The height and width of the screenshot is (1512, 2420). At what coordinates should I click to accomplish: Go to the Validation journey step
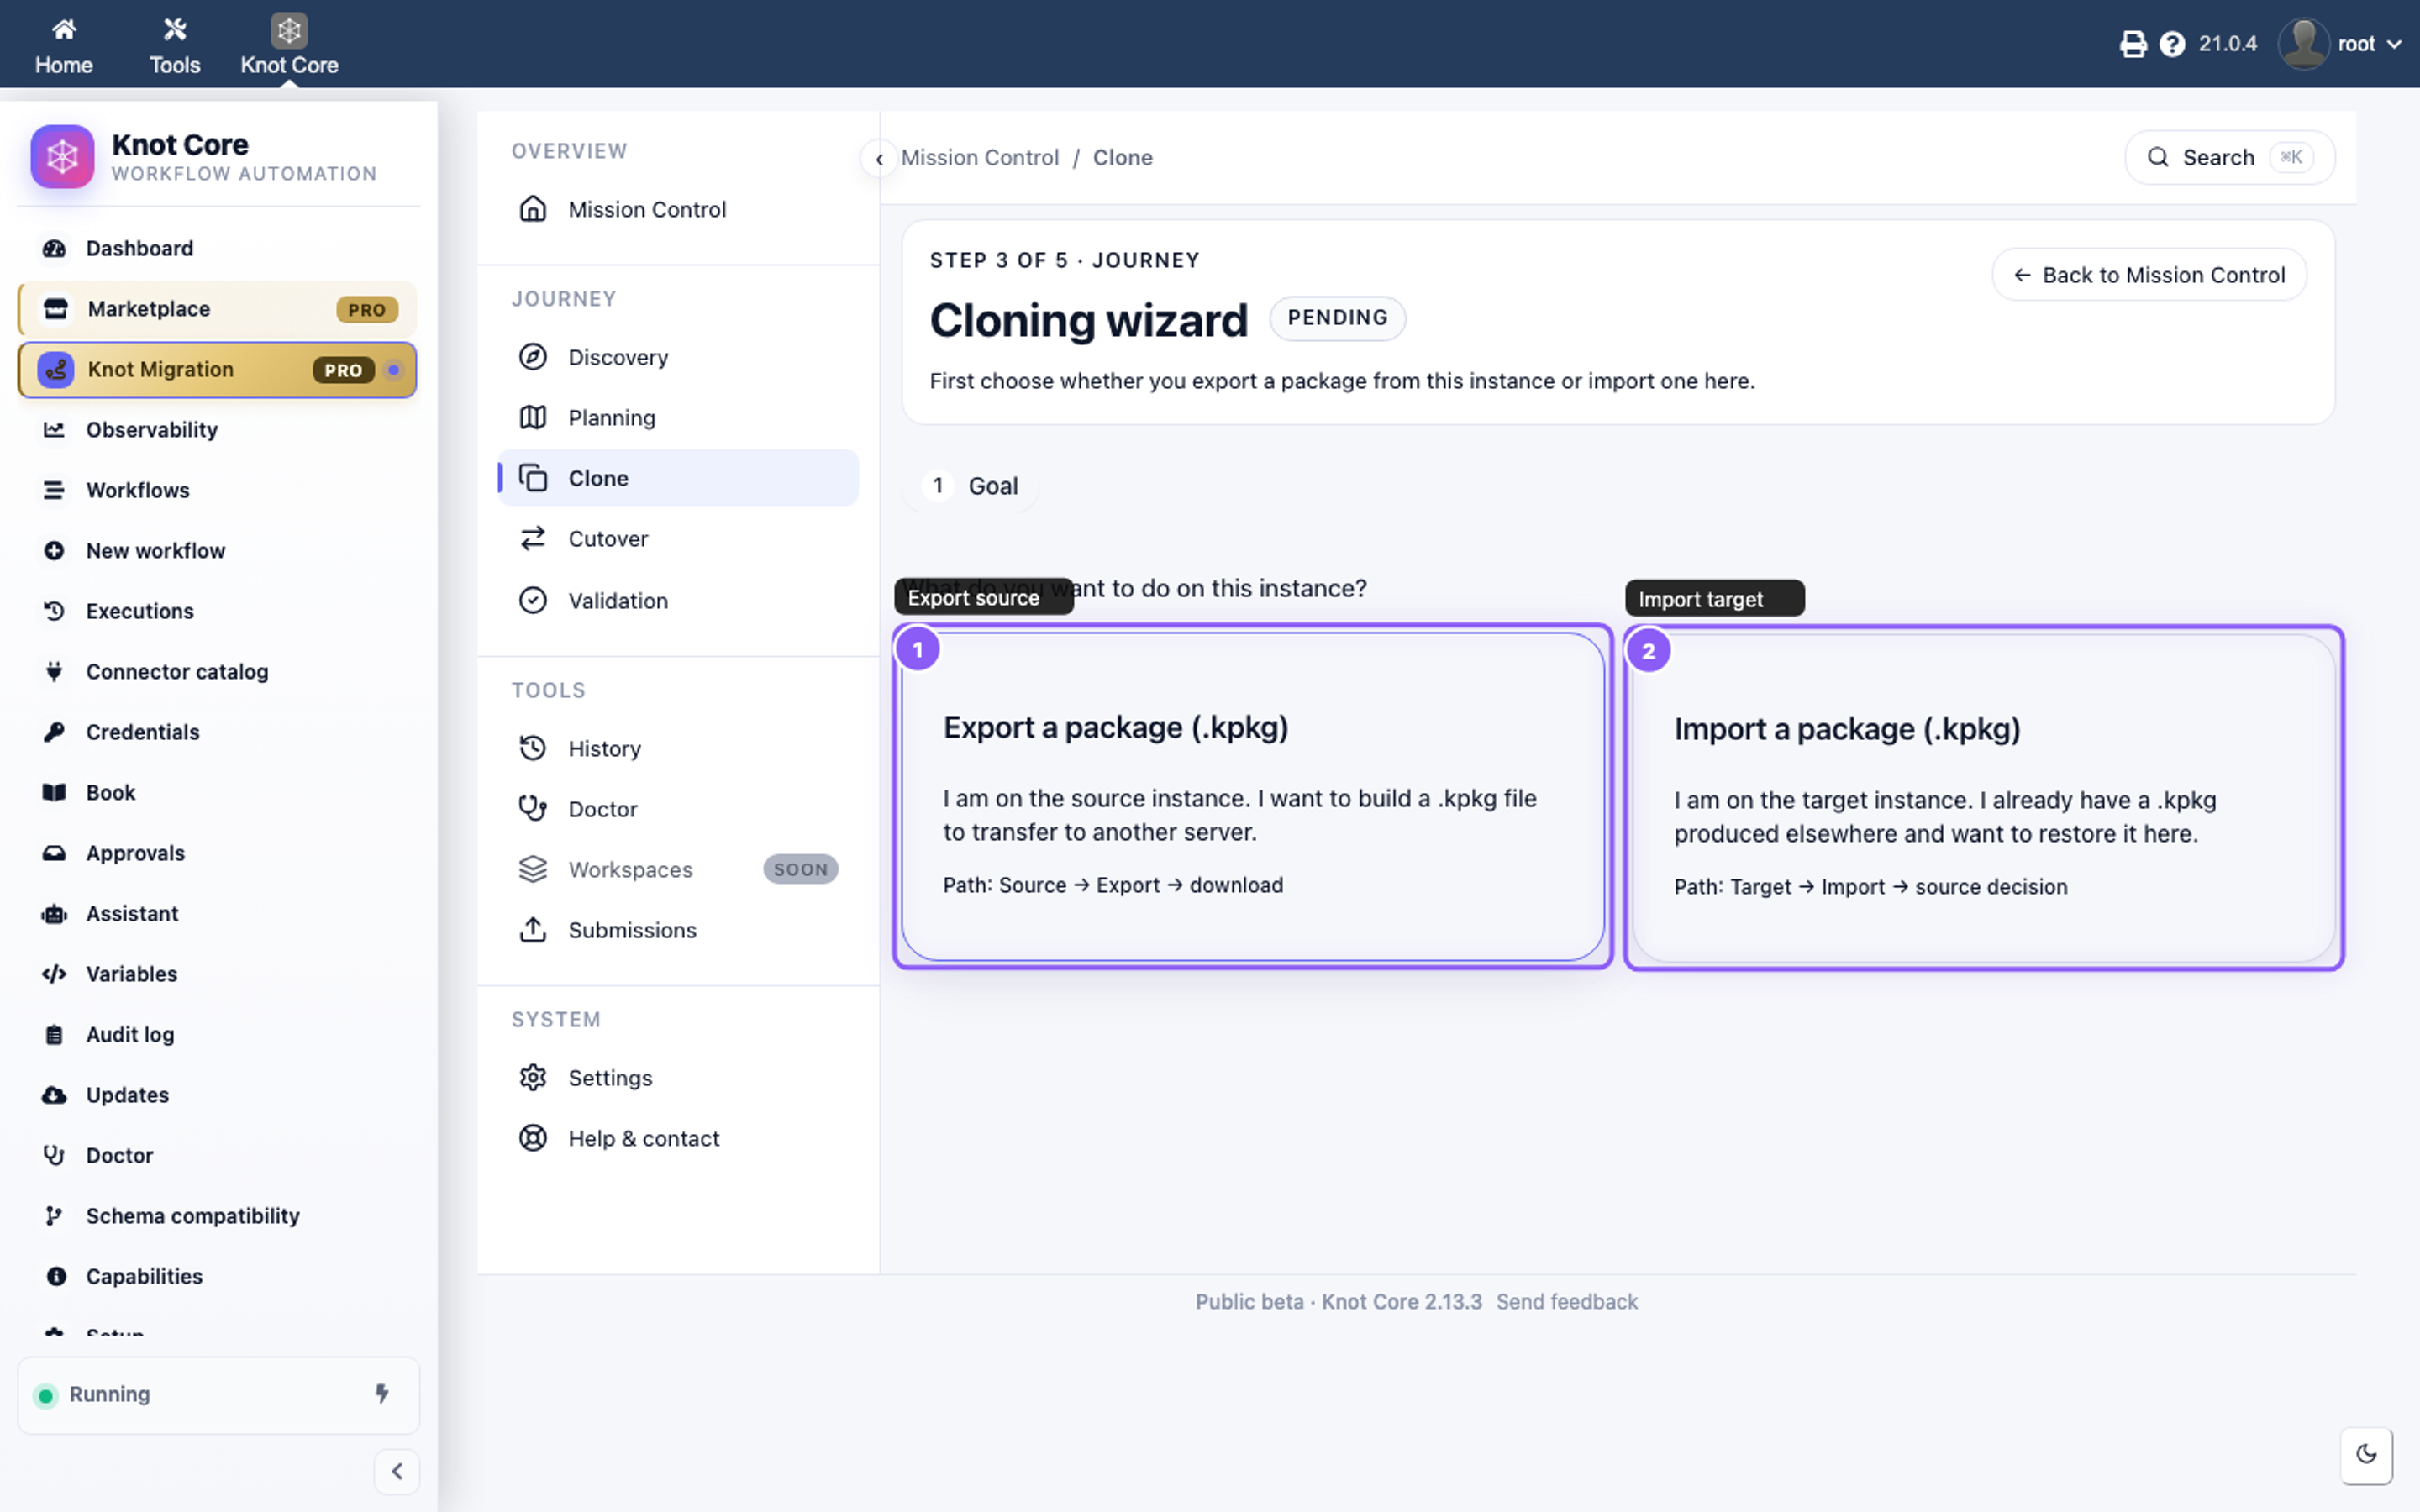pyautogui.click(x=678, y=601)
